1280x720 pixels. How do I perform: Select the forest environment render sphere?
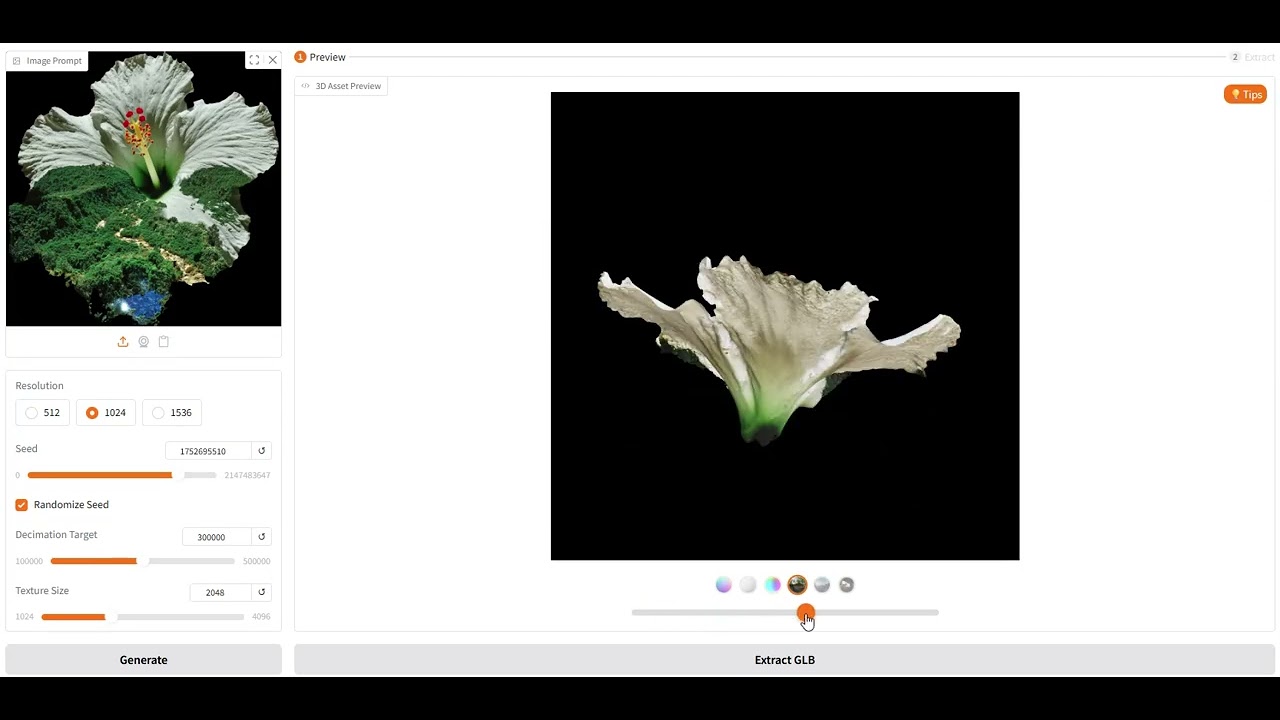(x=797, y=585)
